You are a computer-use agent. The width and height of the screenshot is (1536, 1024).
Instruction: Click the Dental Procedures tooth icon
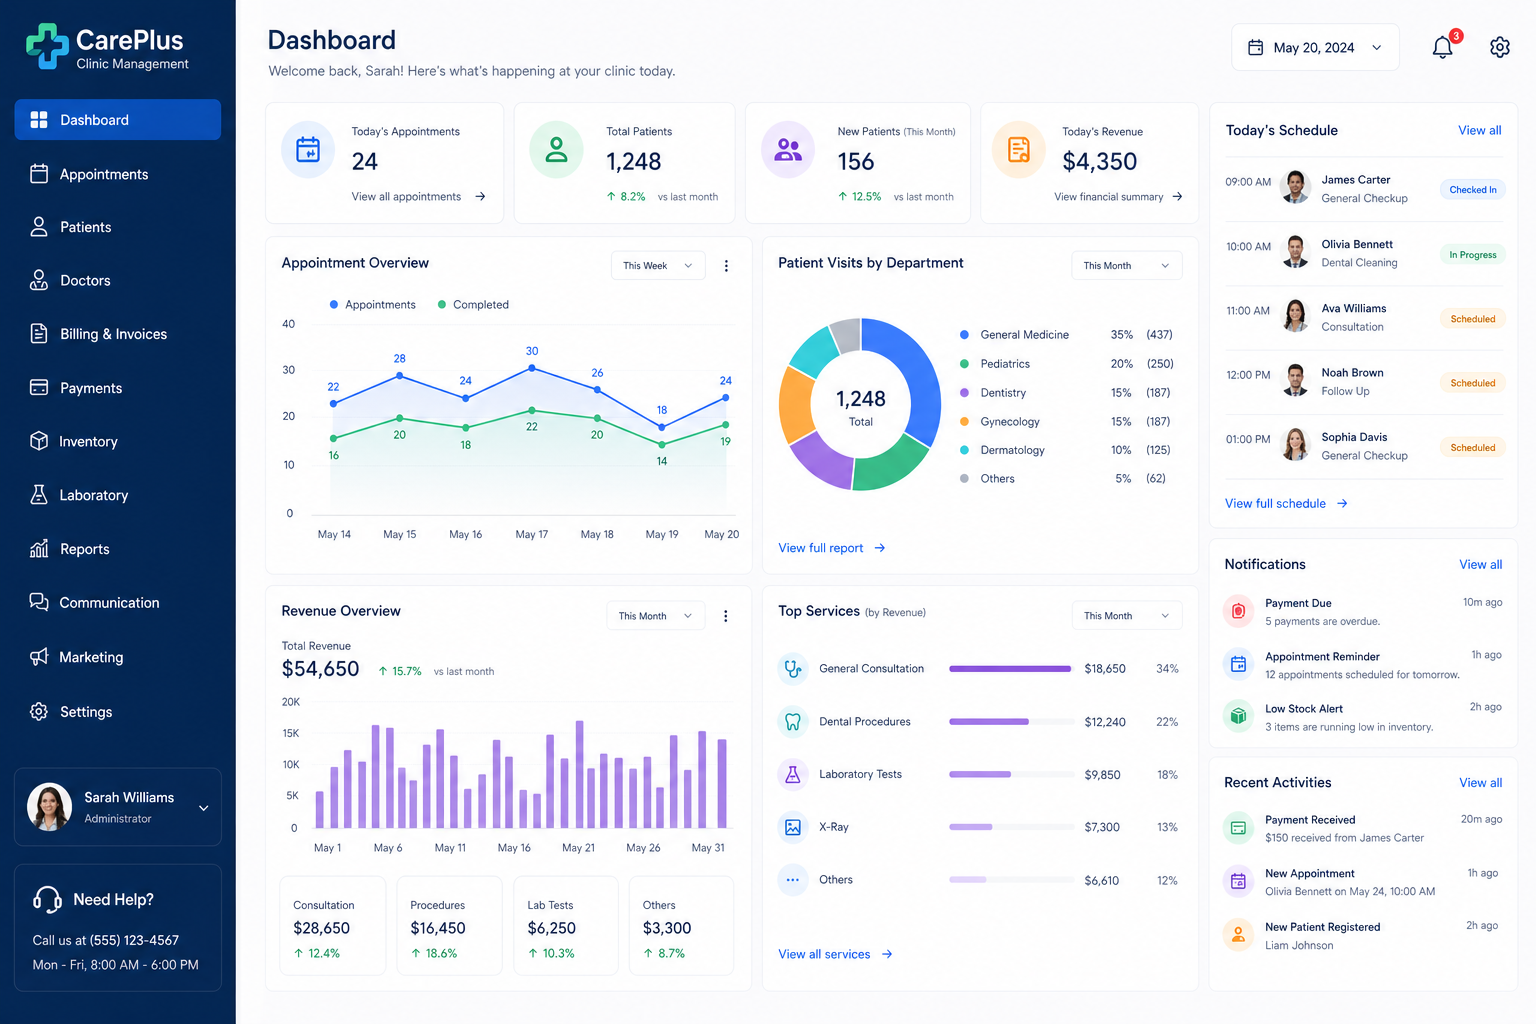point(793,722)
